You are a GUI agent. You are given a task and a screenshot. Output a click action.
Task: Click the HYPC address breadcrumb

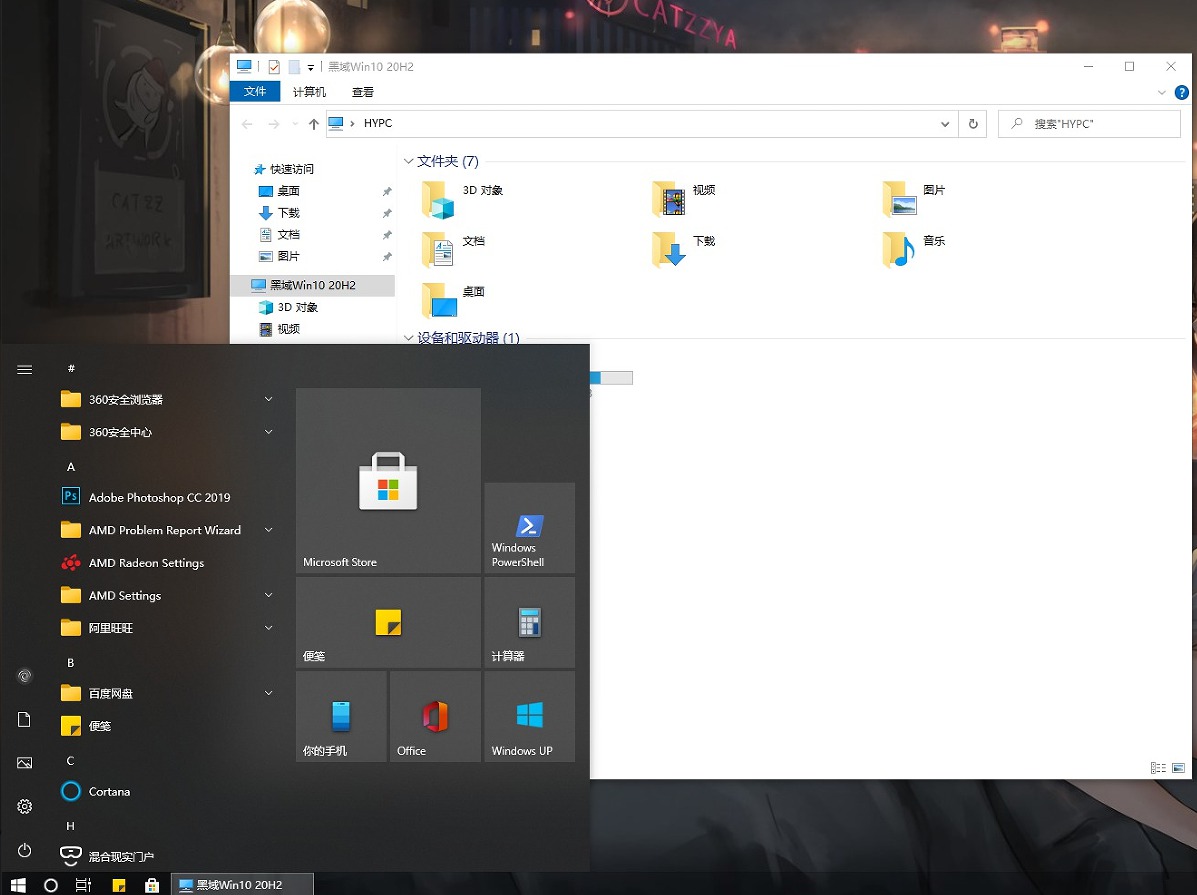[378, 123]
